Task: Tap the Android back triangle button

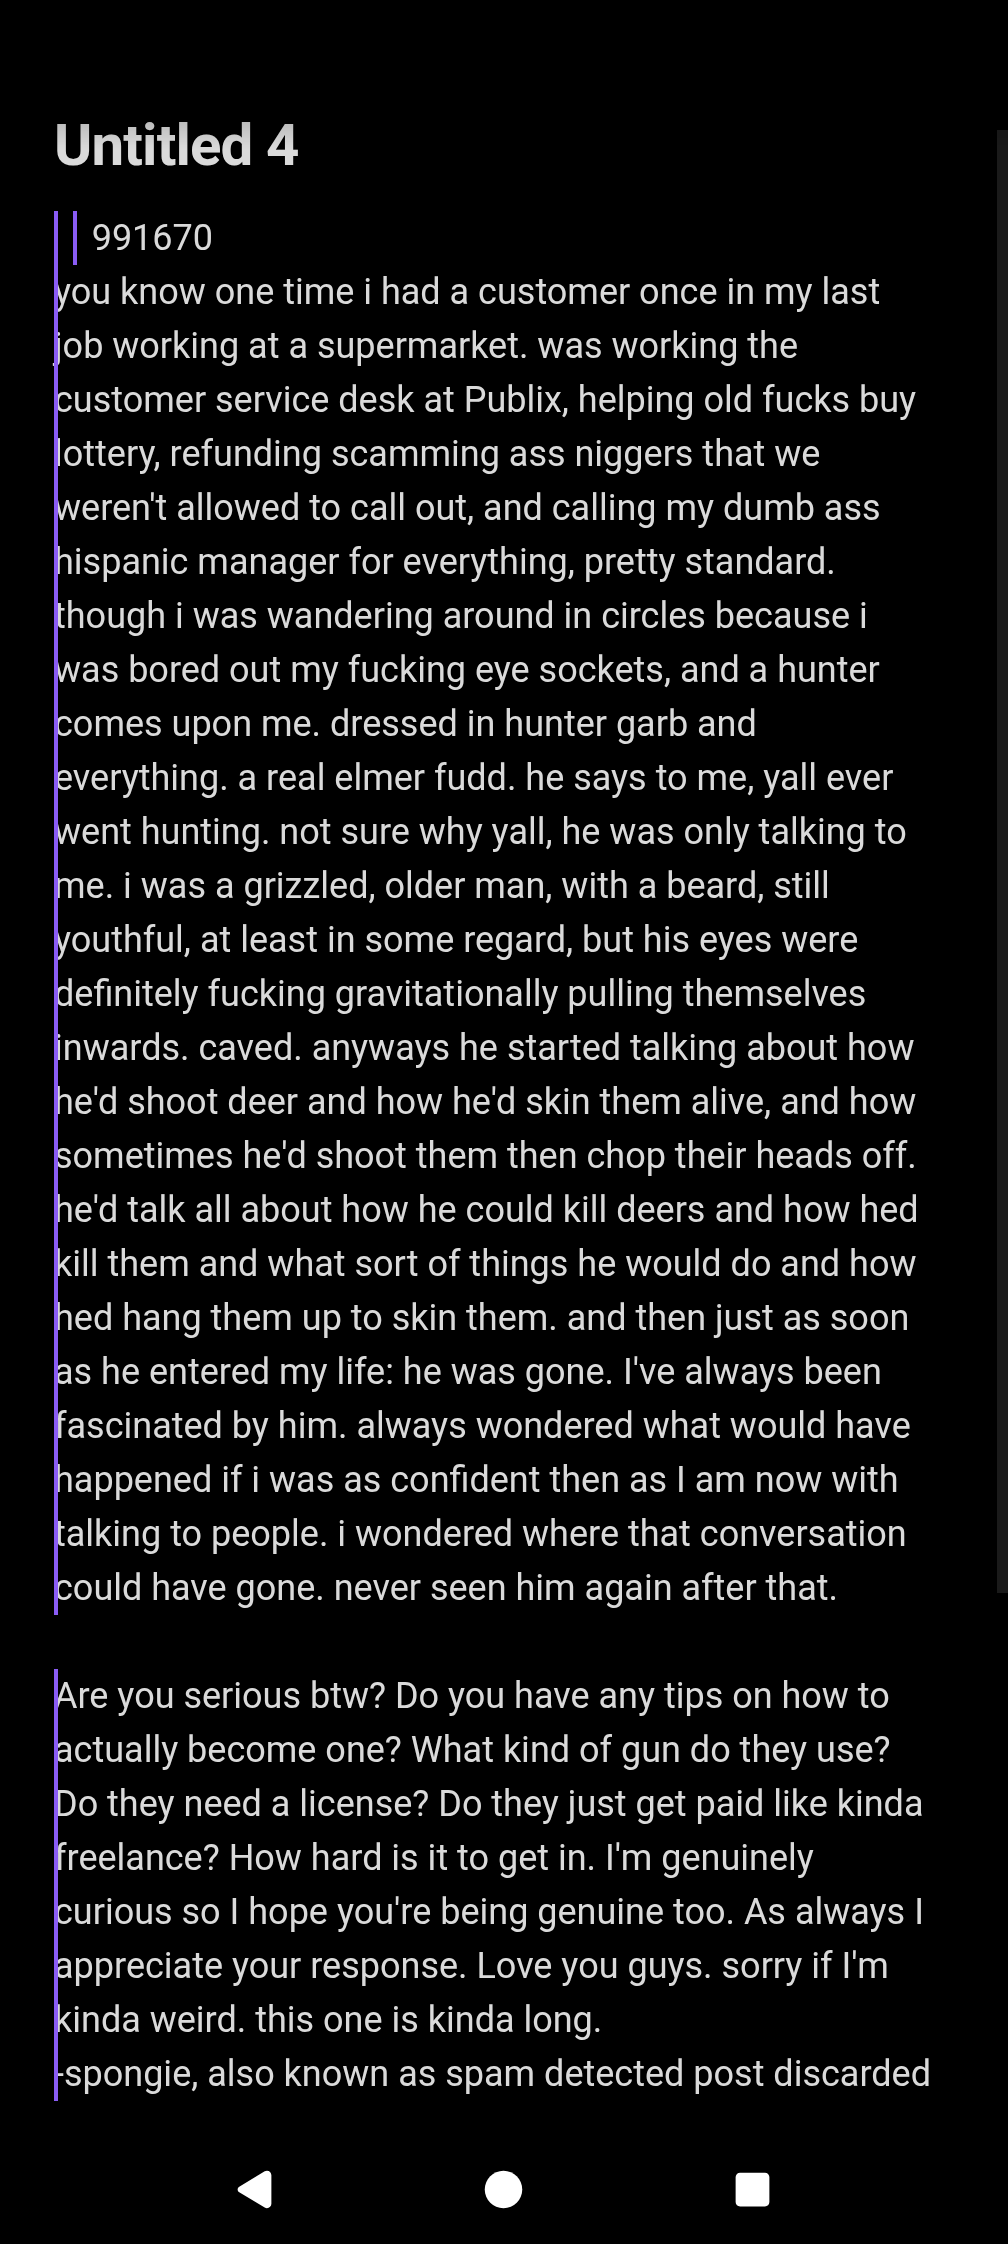Action: [255, 2189]
